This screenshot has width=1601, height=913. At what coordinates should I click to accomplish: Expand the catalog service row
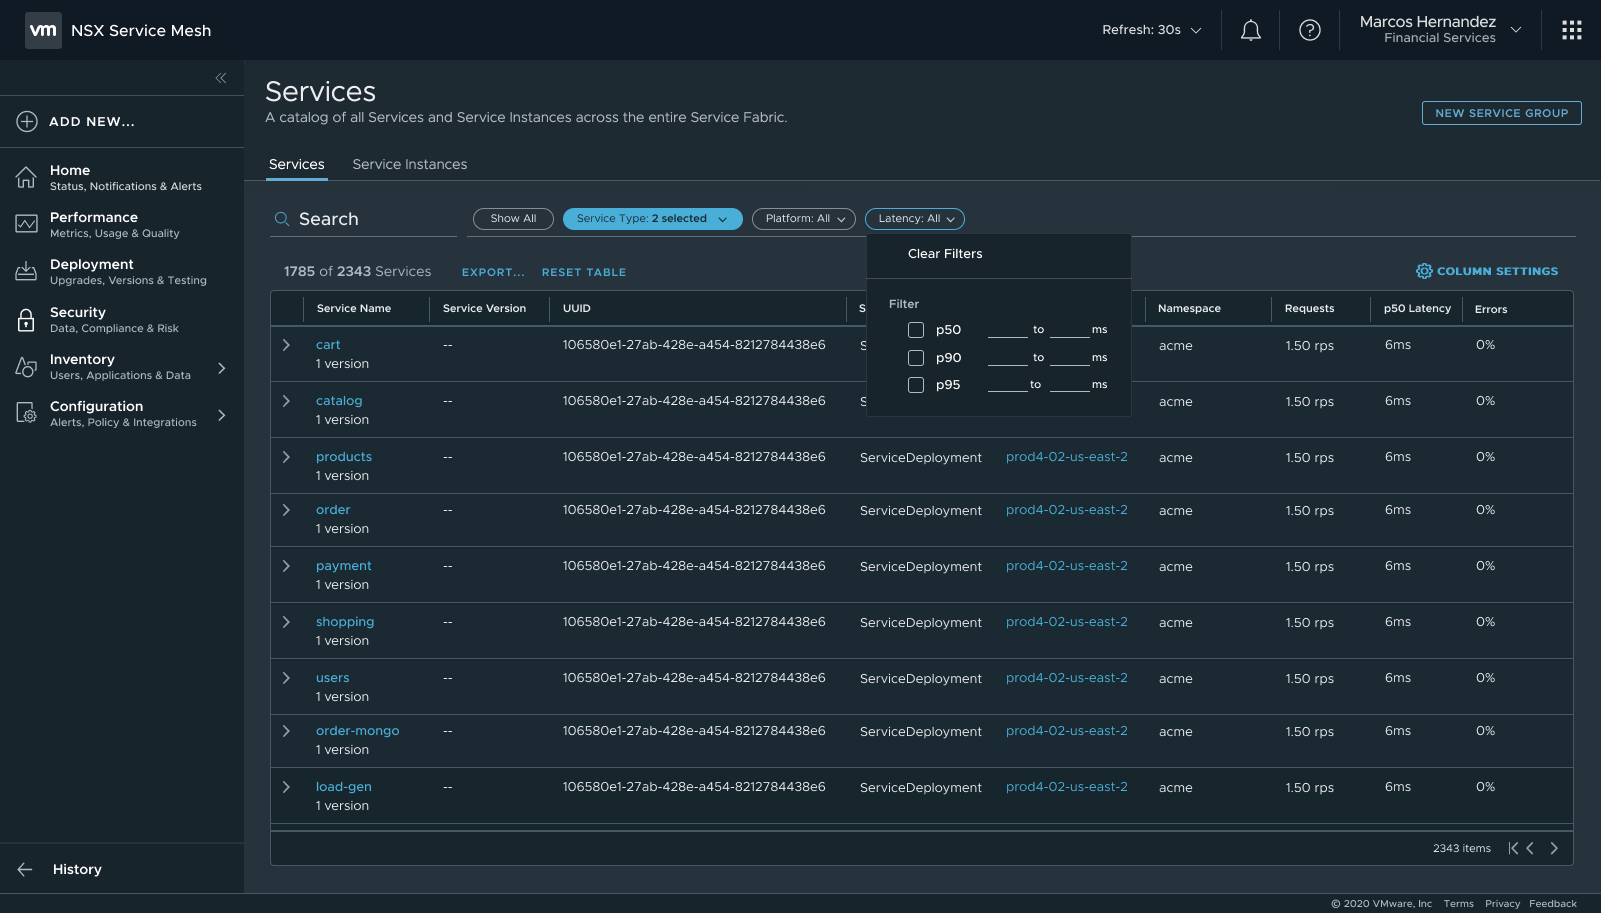(x=286, y=401)
